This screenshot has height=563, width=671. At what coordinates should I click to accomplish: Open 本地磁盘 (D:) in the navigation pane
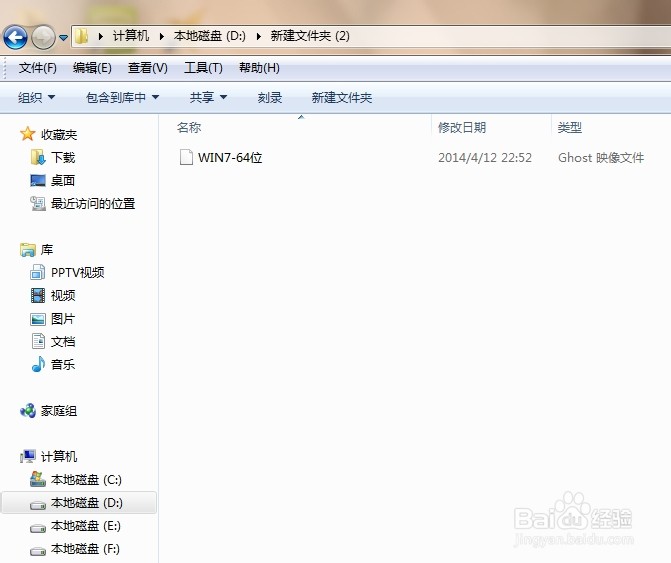[87, 503]
